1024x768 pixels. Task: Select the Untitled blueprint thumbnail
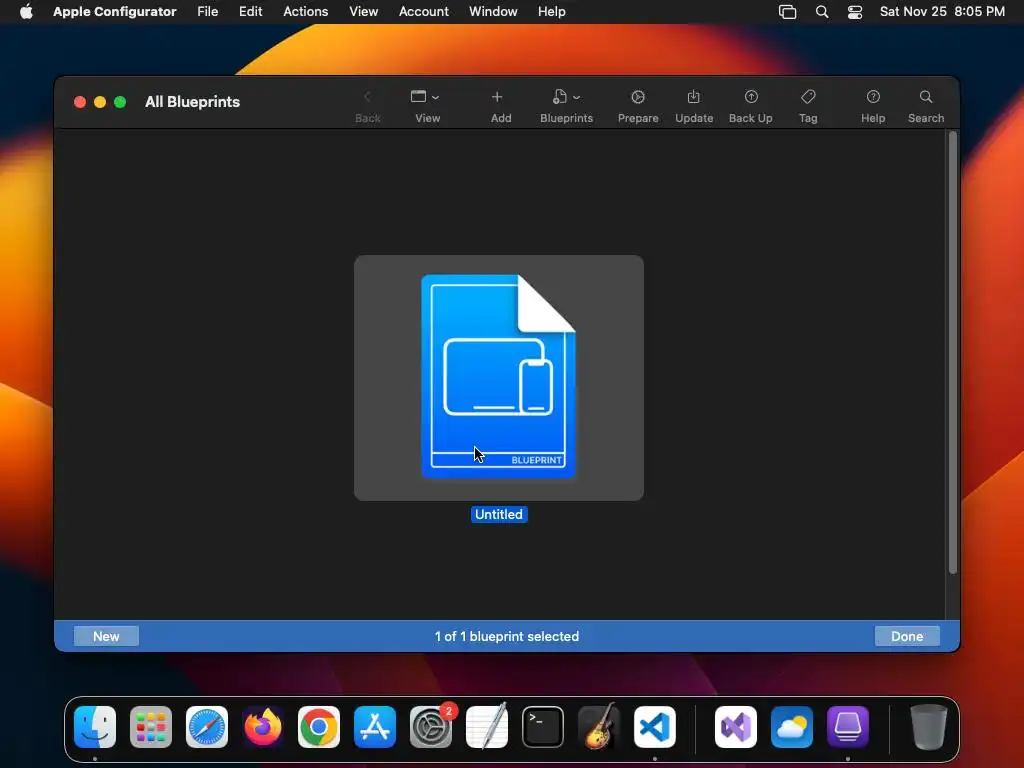tap(498, 377)
